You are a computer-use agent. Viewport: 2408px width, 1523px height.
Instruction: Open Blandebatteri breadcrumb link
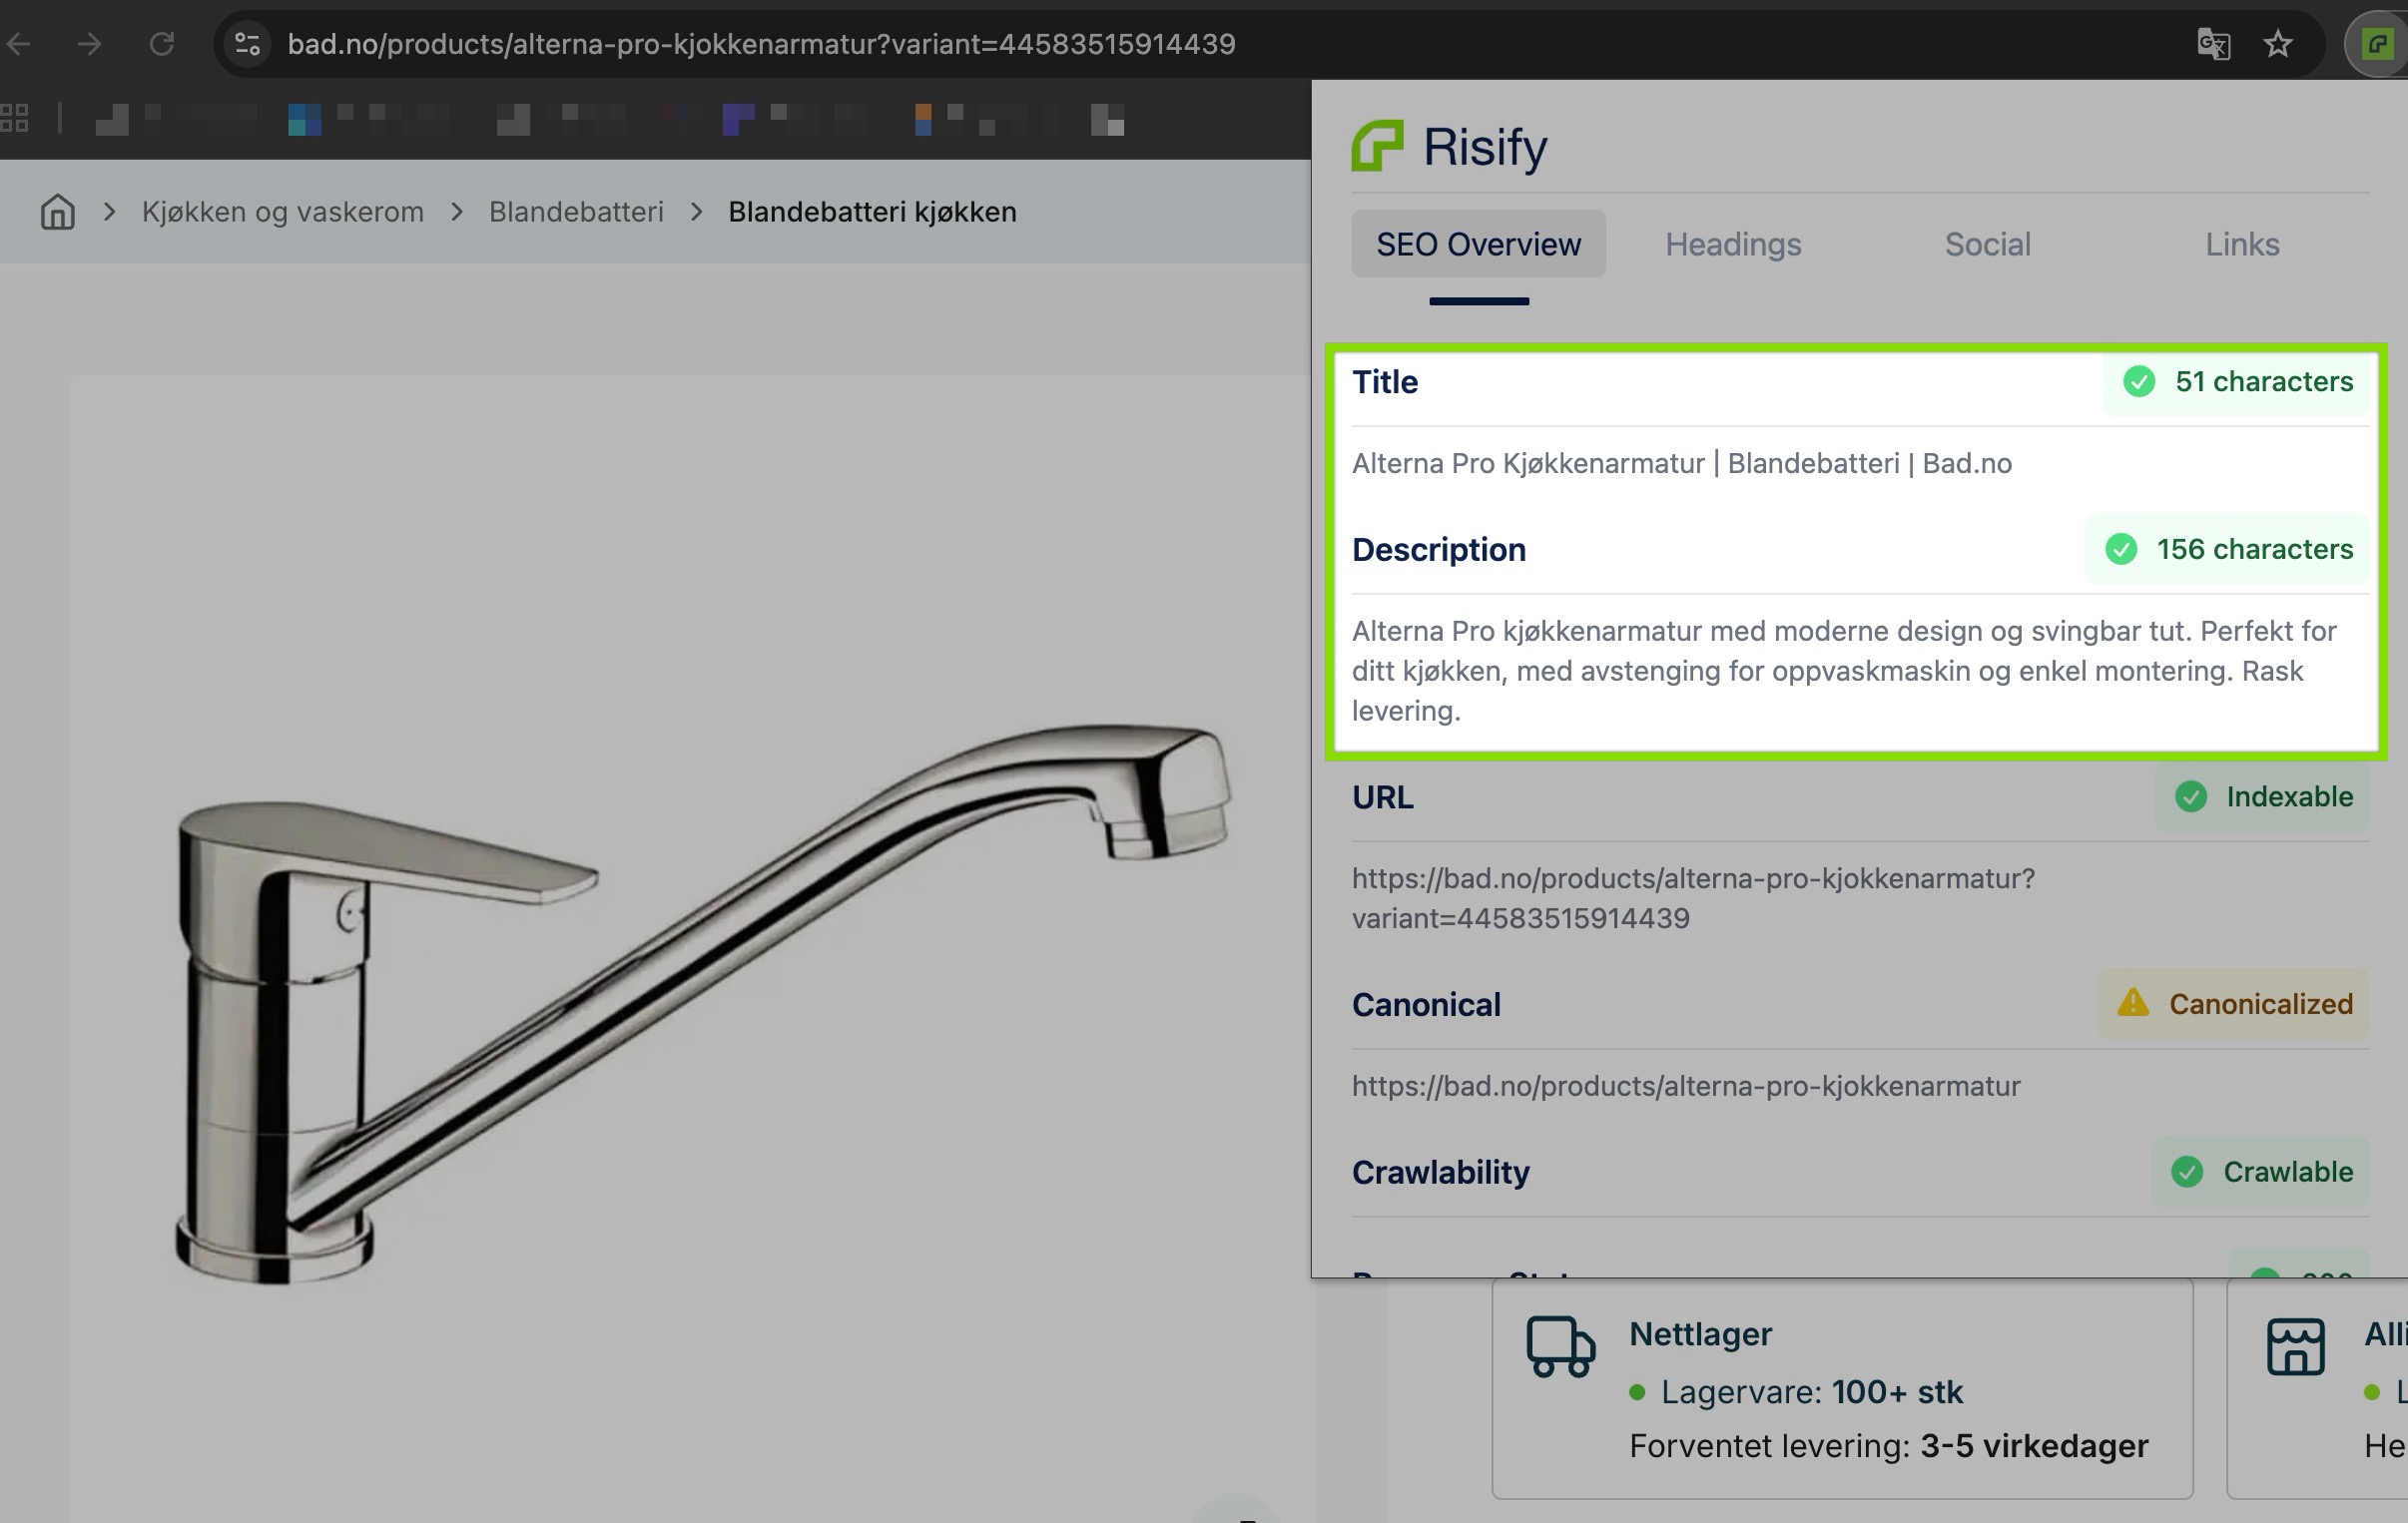tap(576, 212)
